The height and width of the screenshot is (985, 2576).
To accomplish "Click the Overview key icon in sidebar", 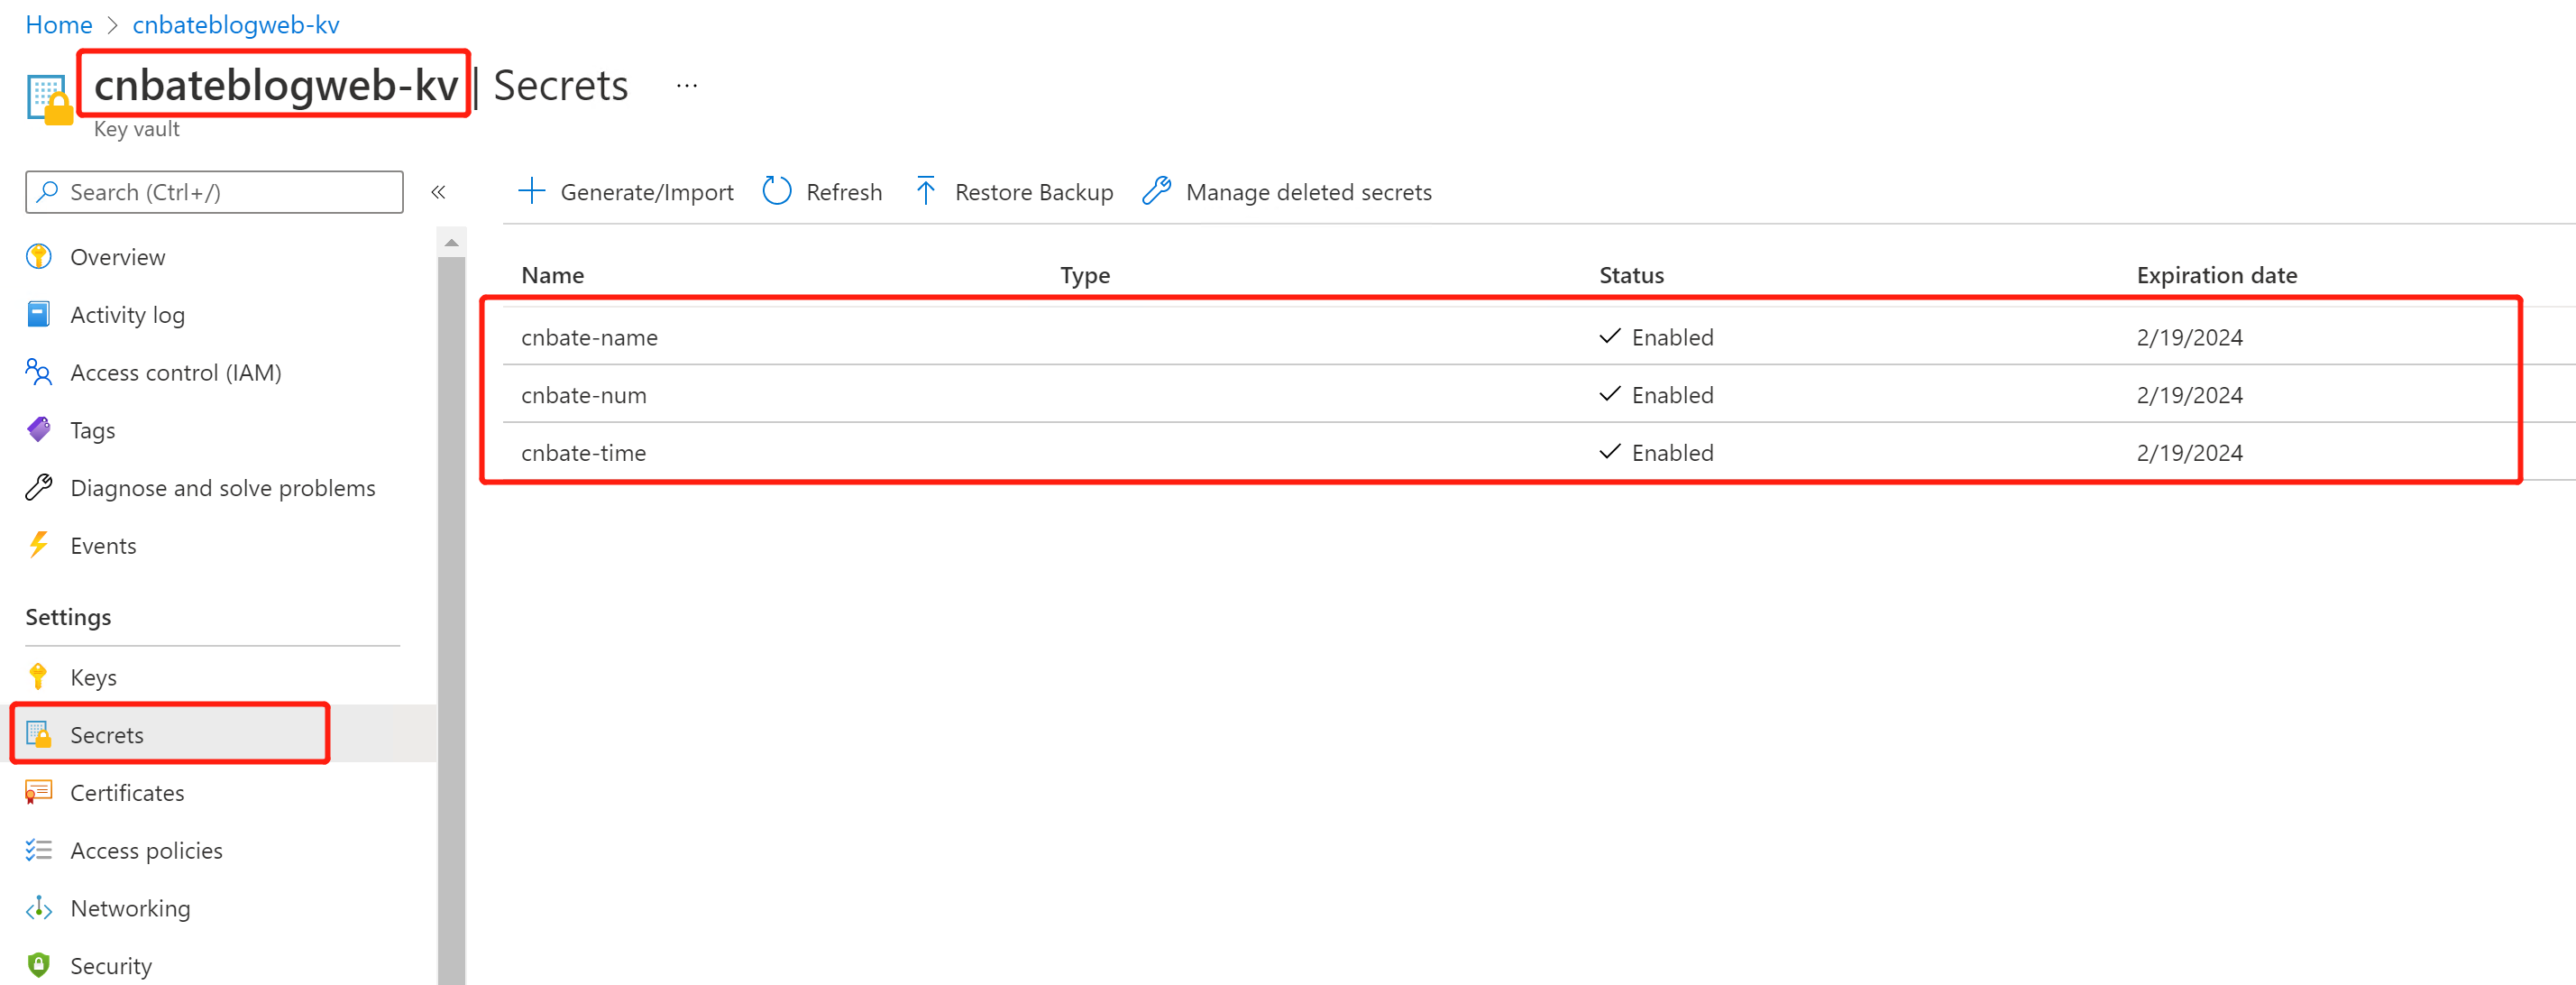I will [x=39, y=257].
